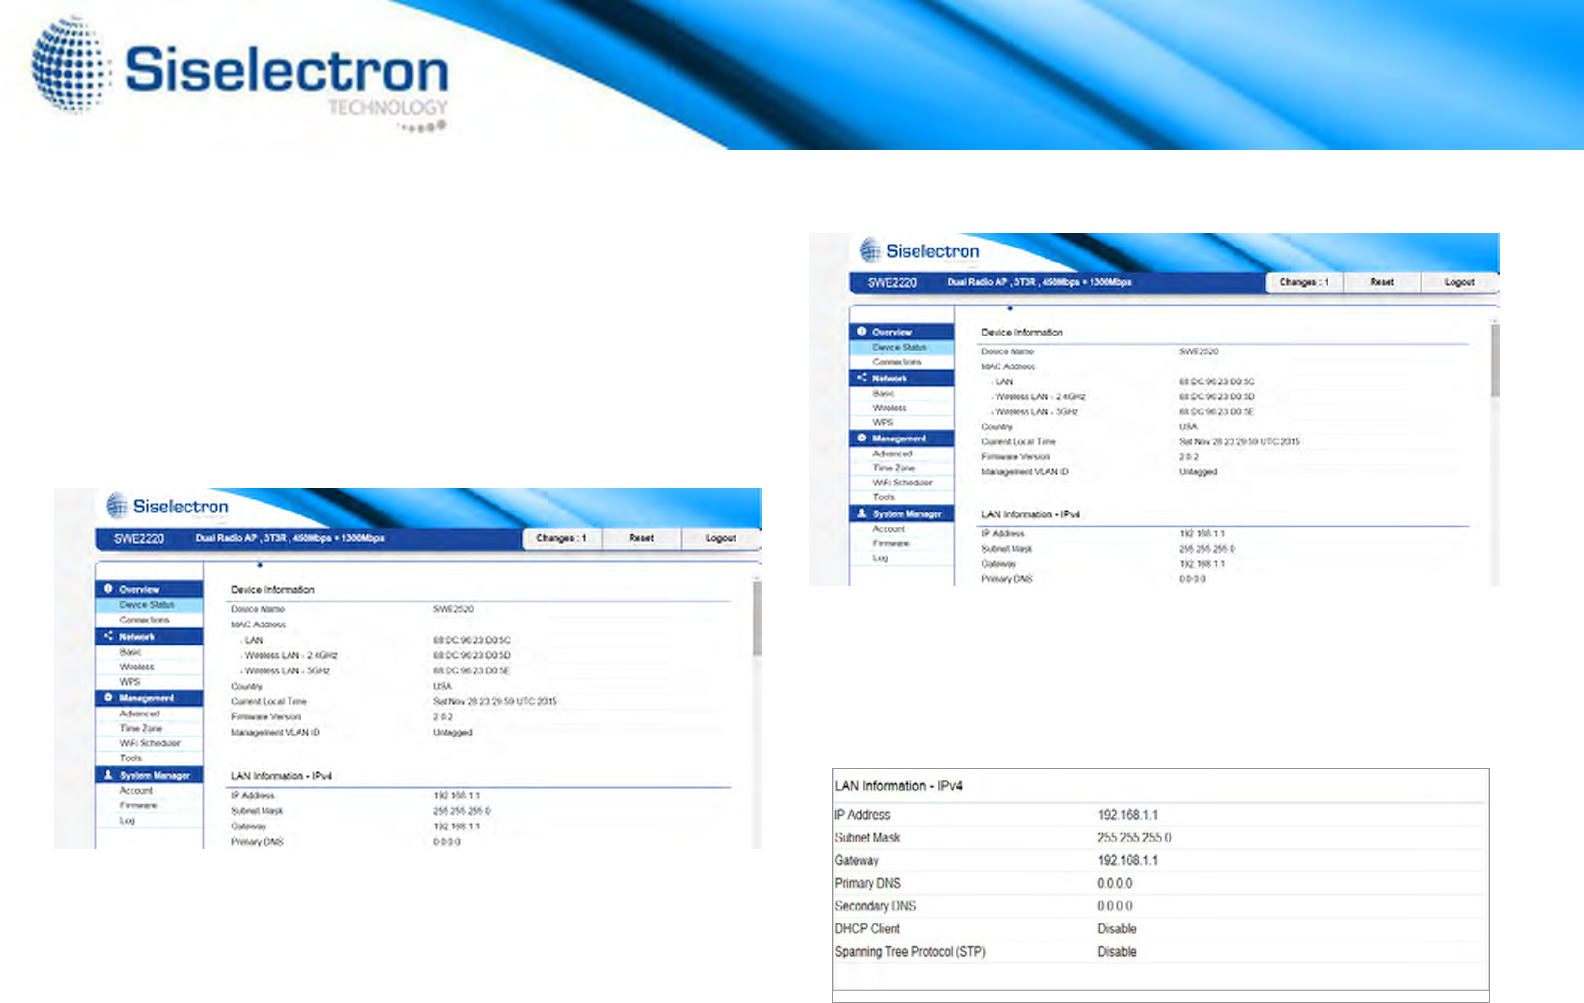This screenshot has height=1003, width=1584.
Task: Open WPS in the left screenshot sidebar
Action: pyautogui.click(x=149, y=682)
